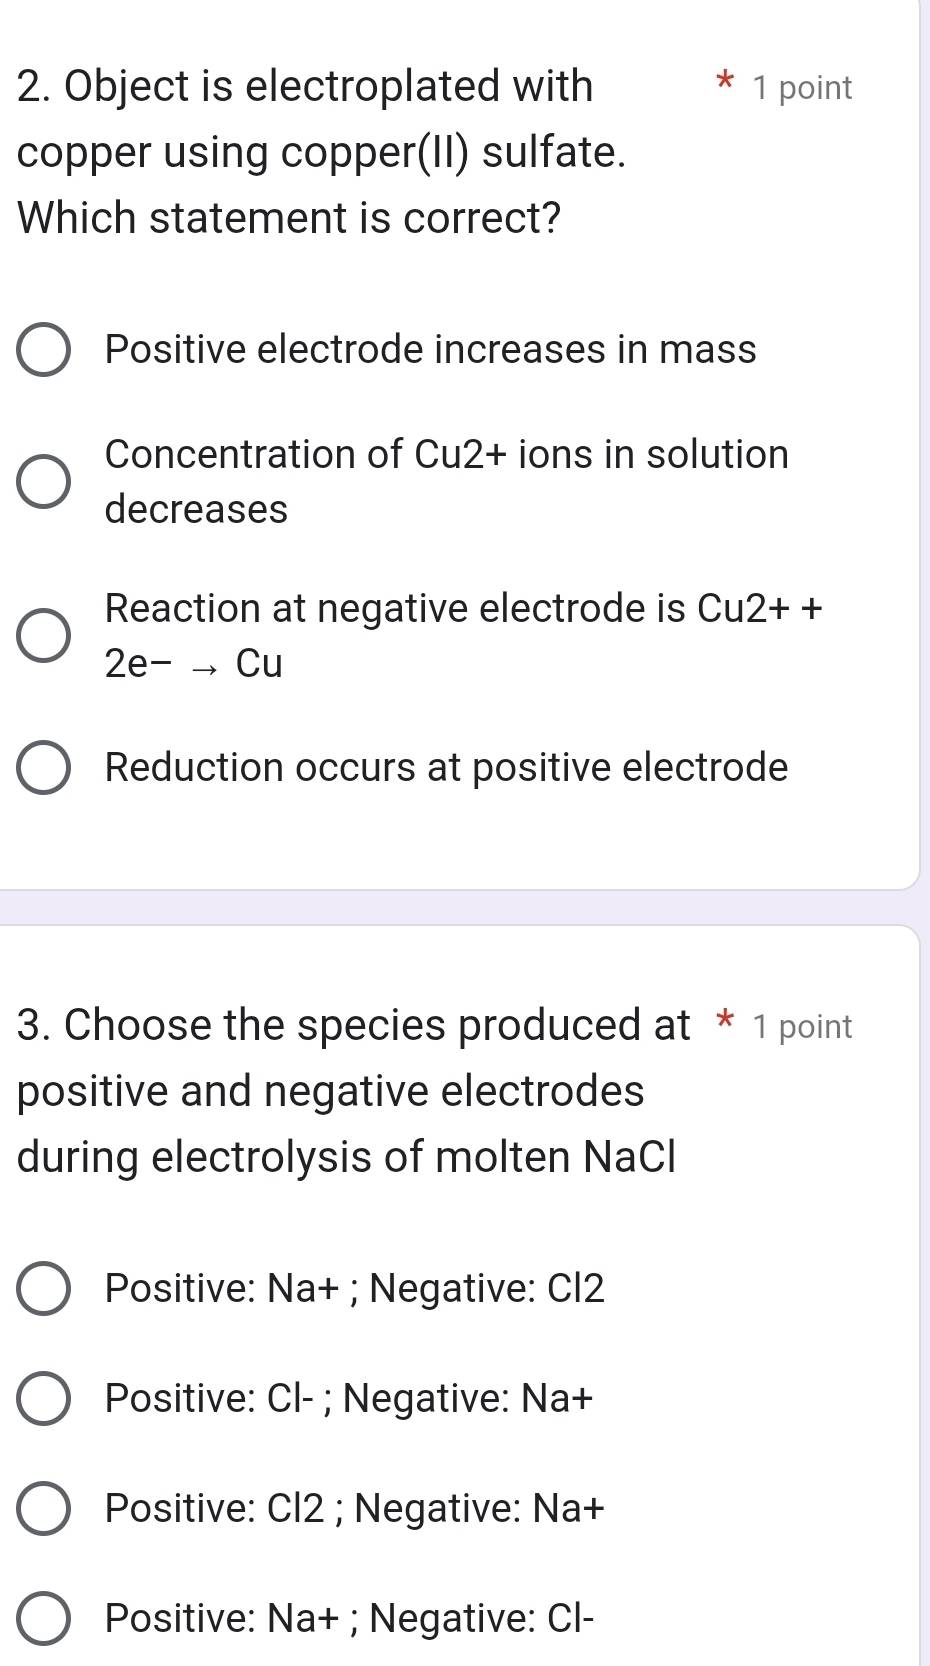
Task: Choose radio circle for 'Positive: Cl- ; Negative: Na+'
Action: 43,1398
